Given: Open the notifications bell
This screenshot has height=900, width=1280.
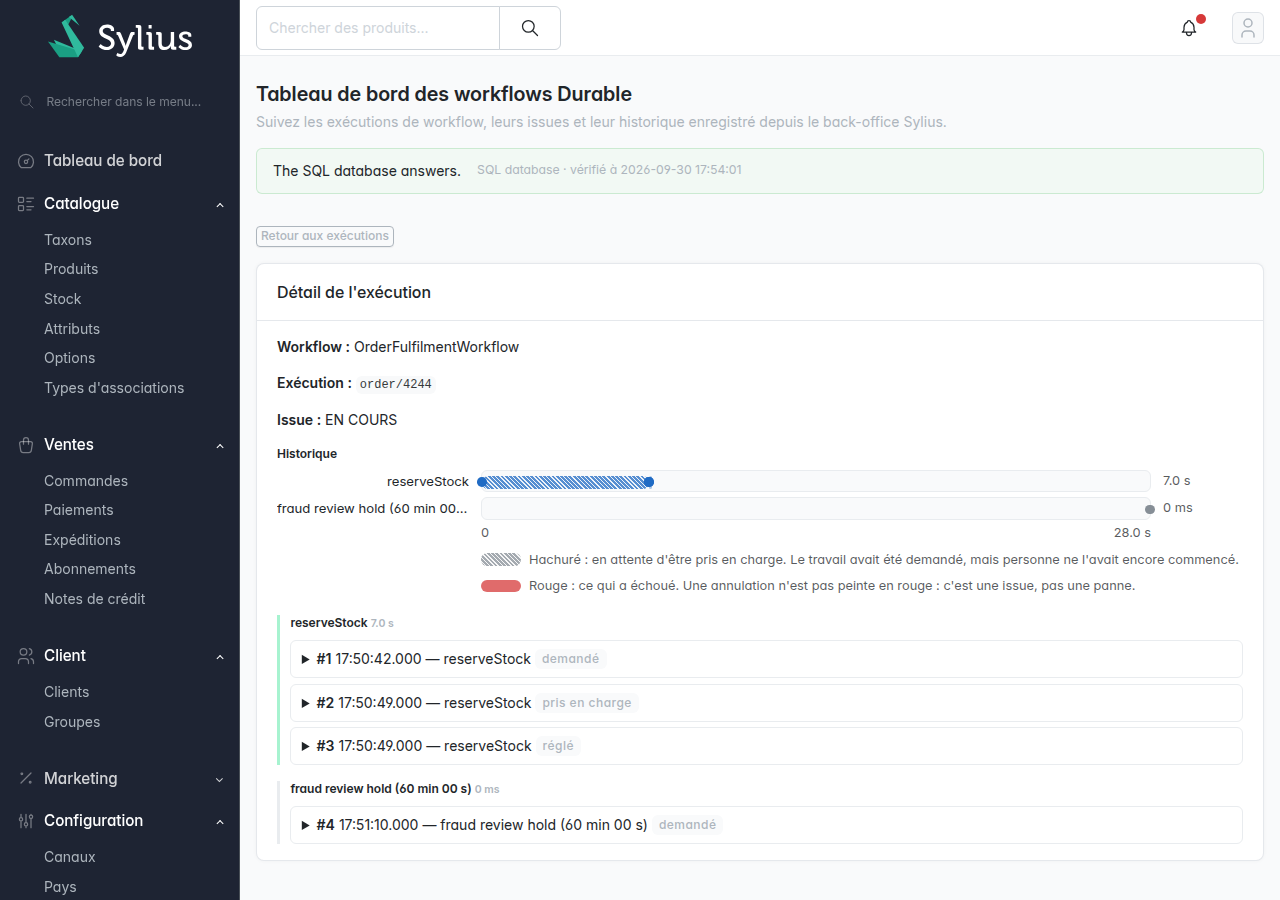Looking at the screenshot, I should click(x=1189, y=28).
